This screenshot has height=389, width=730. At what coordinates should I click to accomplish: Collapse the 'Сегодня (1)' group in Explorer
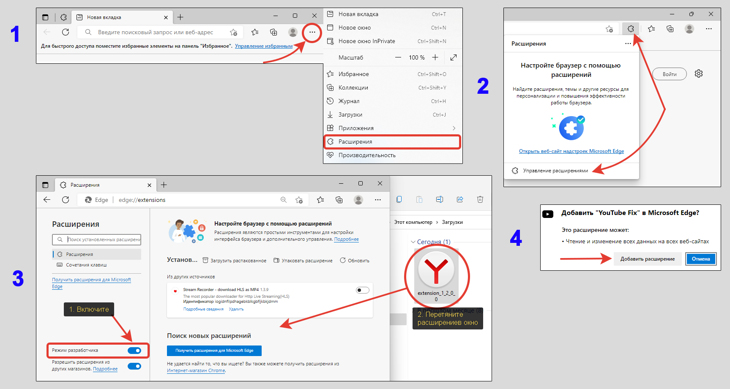[413, 242]
